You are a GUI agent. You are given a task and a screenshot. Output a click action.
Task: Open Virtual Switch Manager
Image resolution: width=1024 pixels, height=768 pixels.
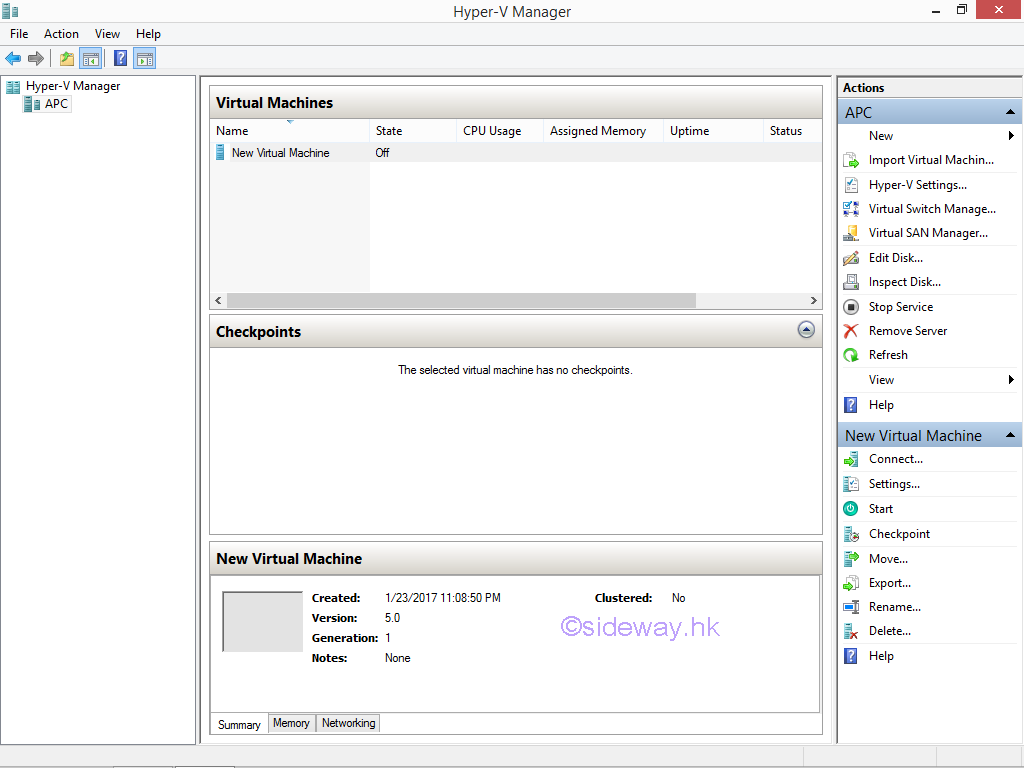click(931, 209)
